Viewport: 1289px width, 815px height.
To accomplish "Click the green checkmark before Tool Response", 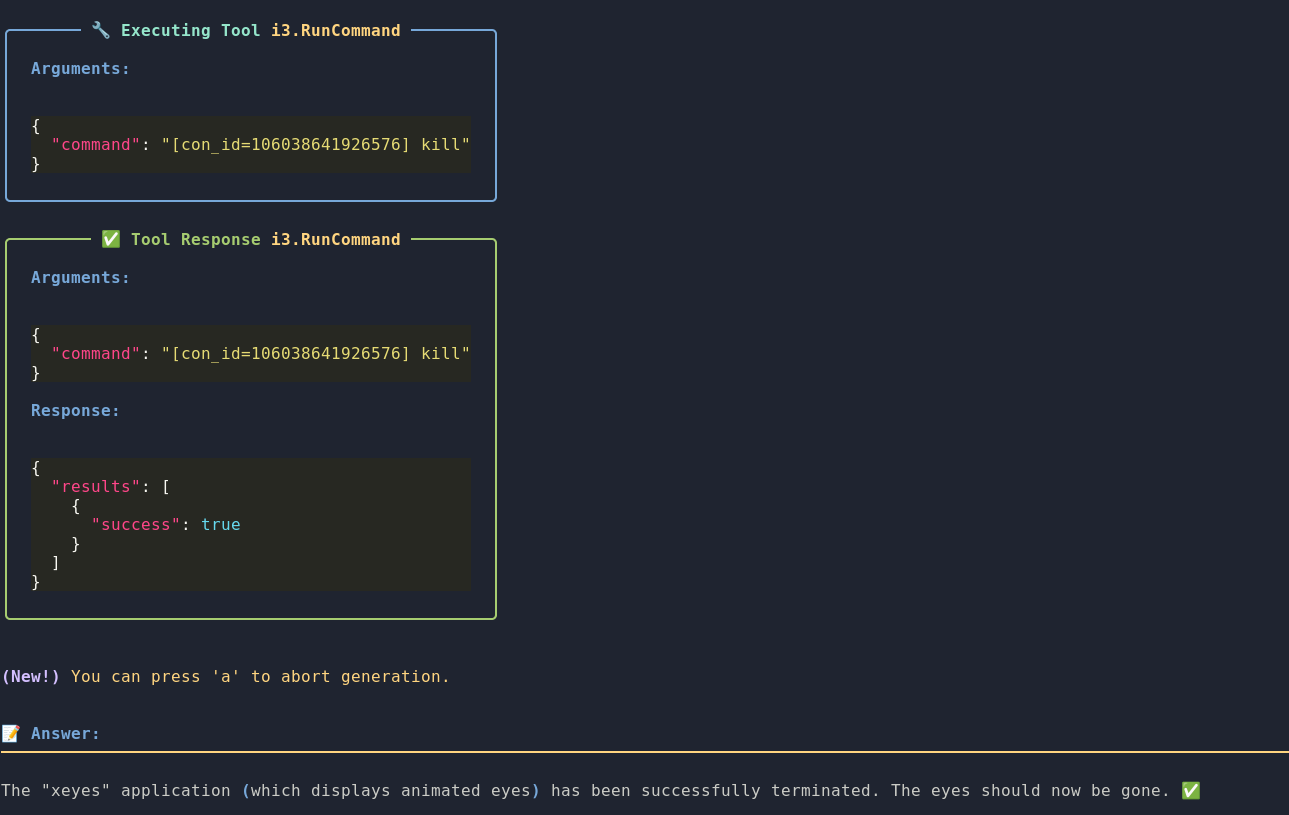I will tap(110, 239).
